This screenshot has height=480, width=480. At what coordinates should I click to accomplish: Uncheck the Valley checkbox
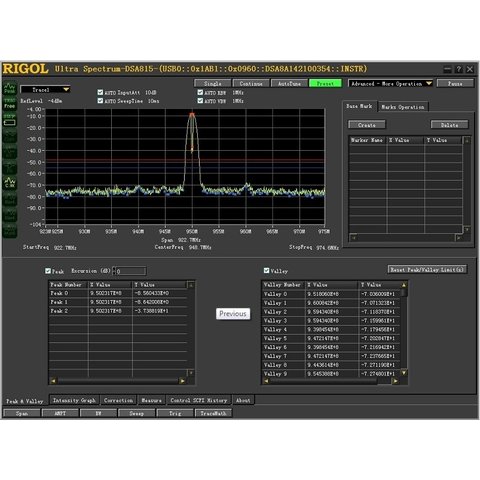pos(266,270)
